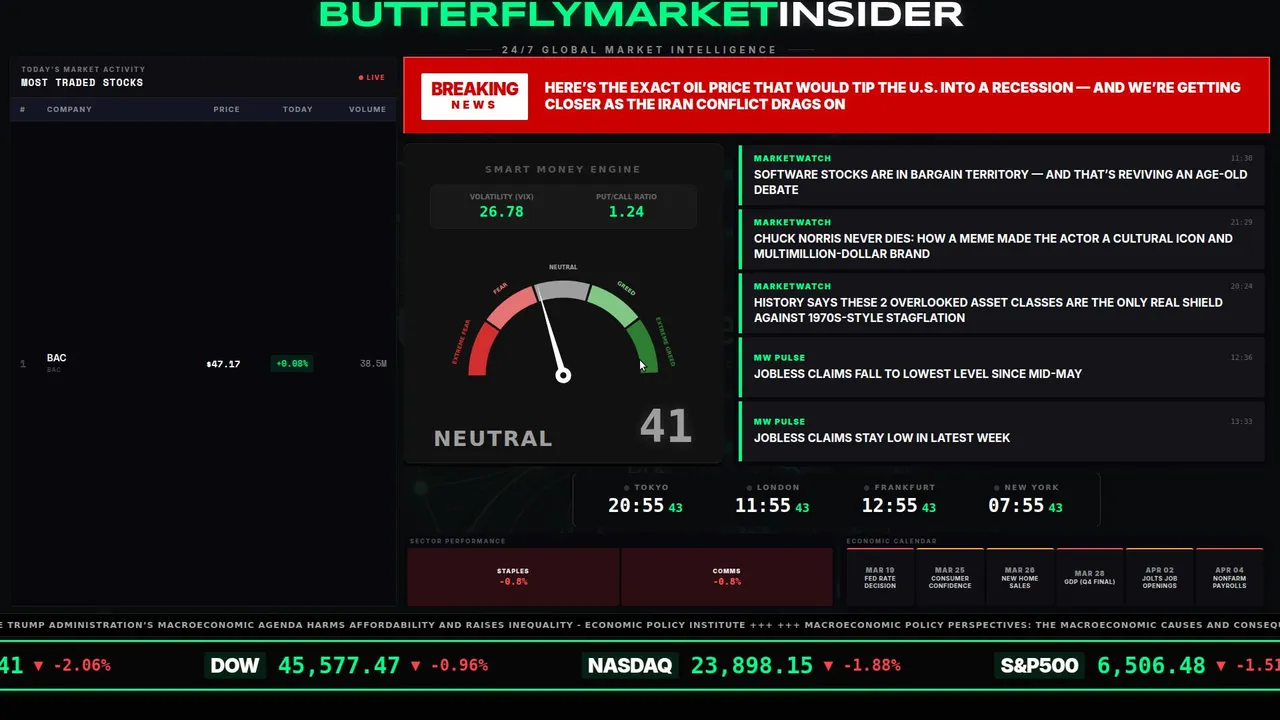1280x720 pixels.
Task: Click the +0.08% change badge for BAC
Action: [292, 364]
